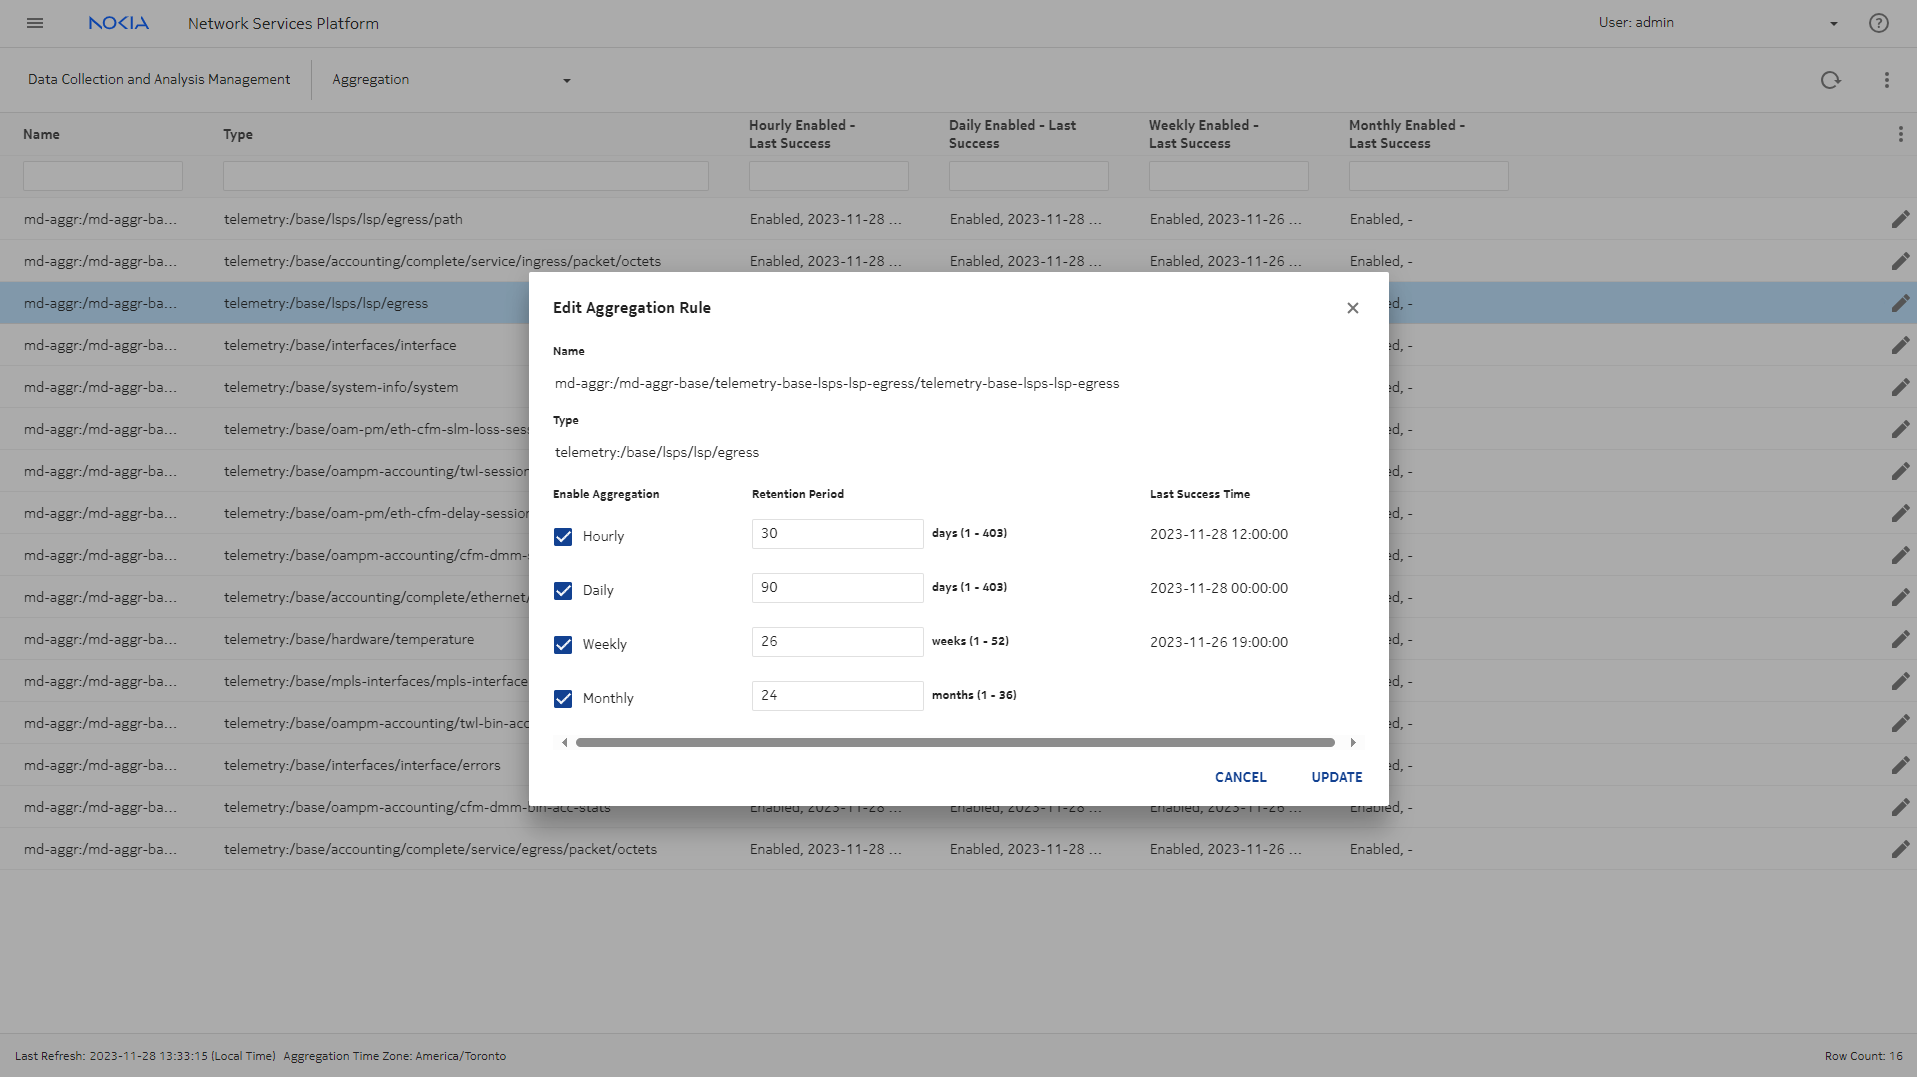
Task: Open the help question mark icon
Action: click(1878, 23)
